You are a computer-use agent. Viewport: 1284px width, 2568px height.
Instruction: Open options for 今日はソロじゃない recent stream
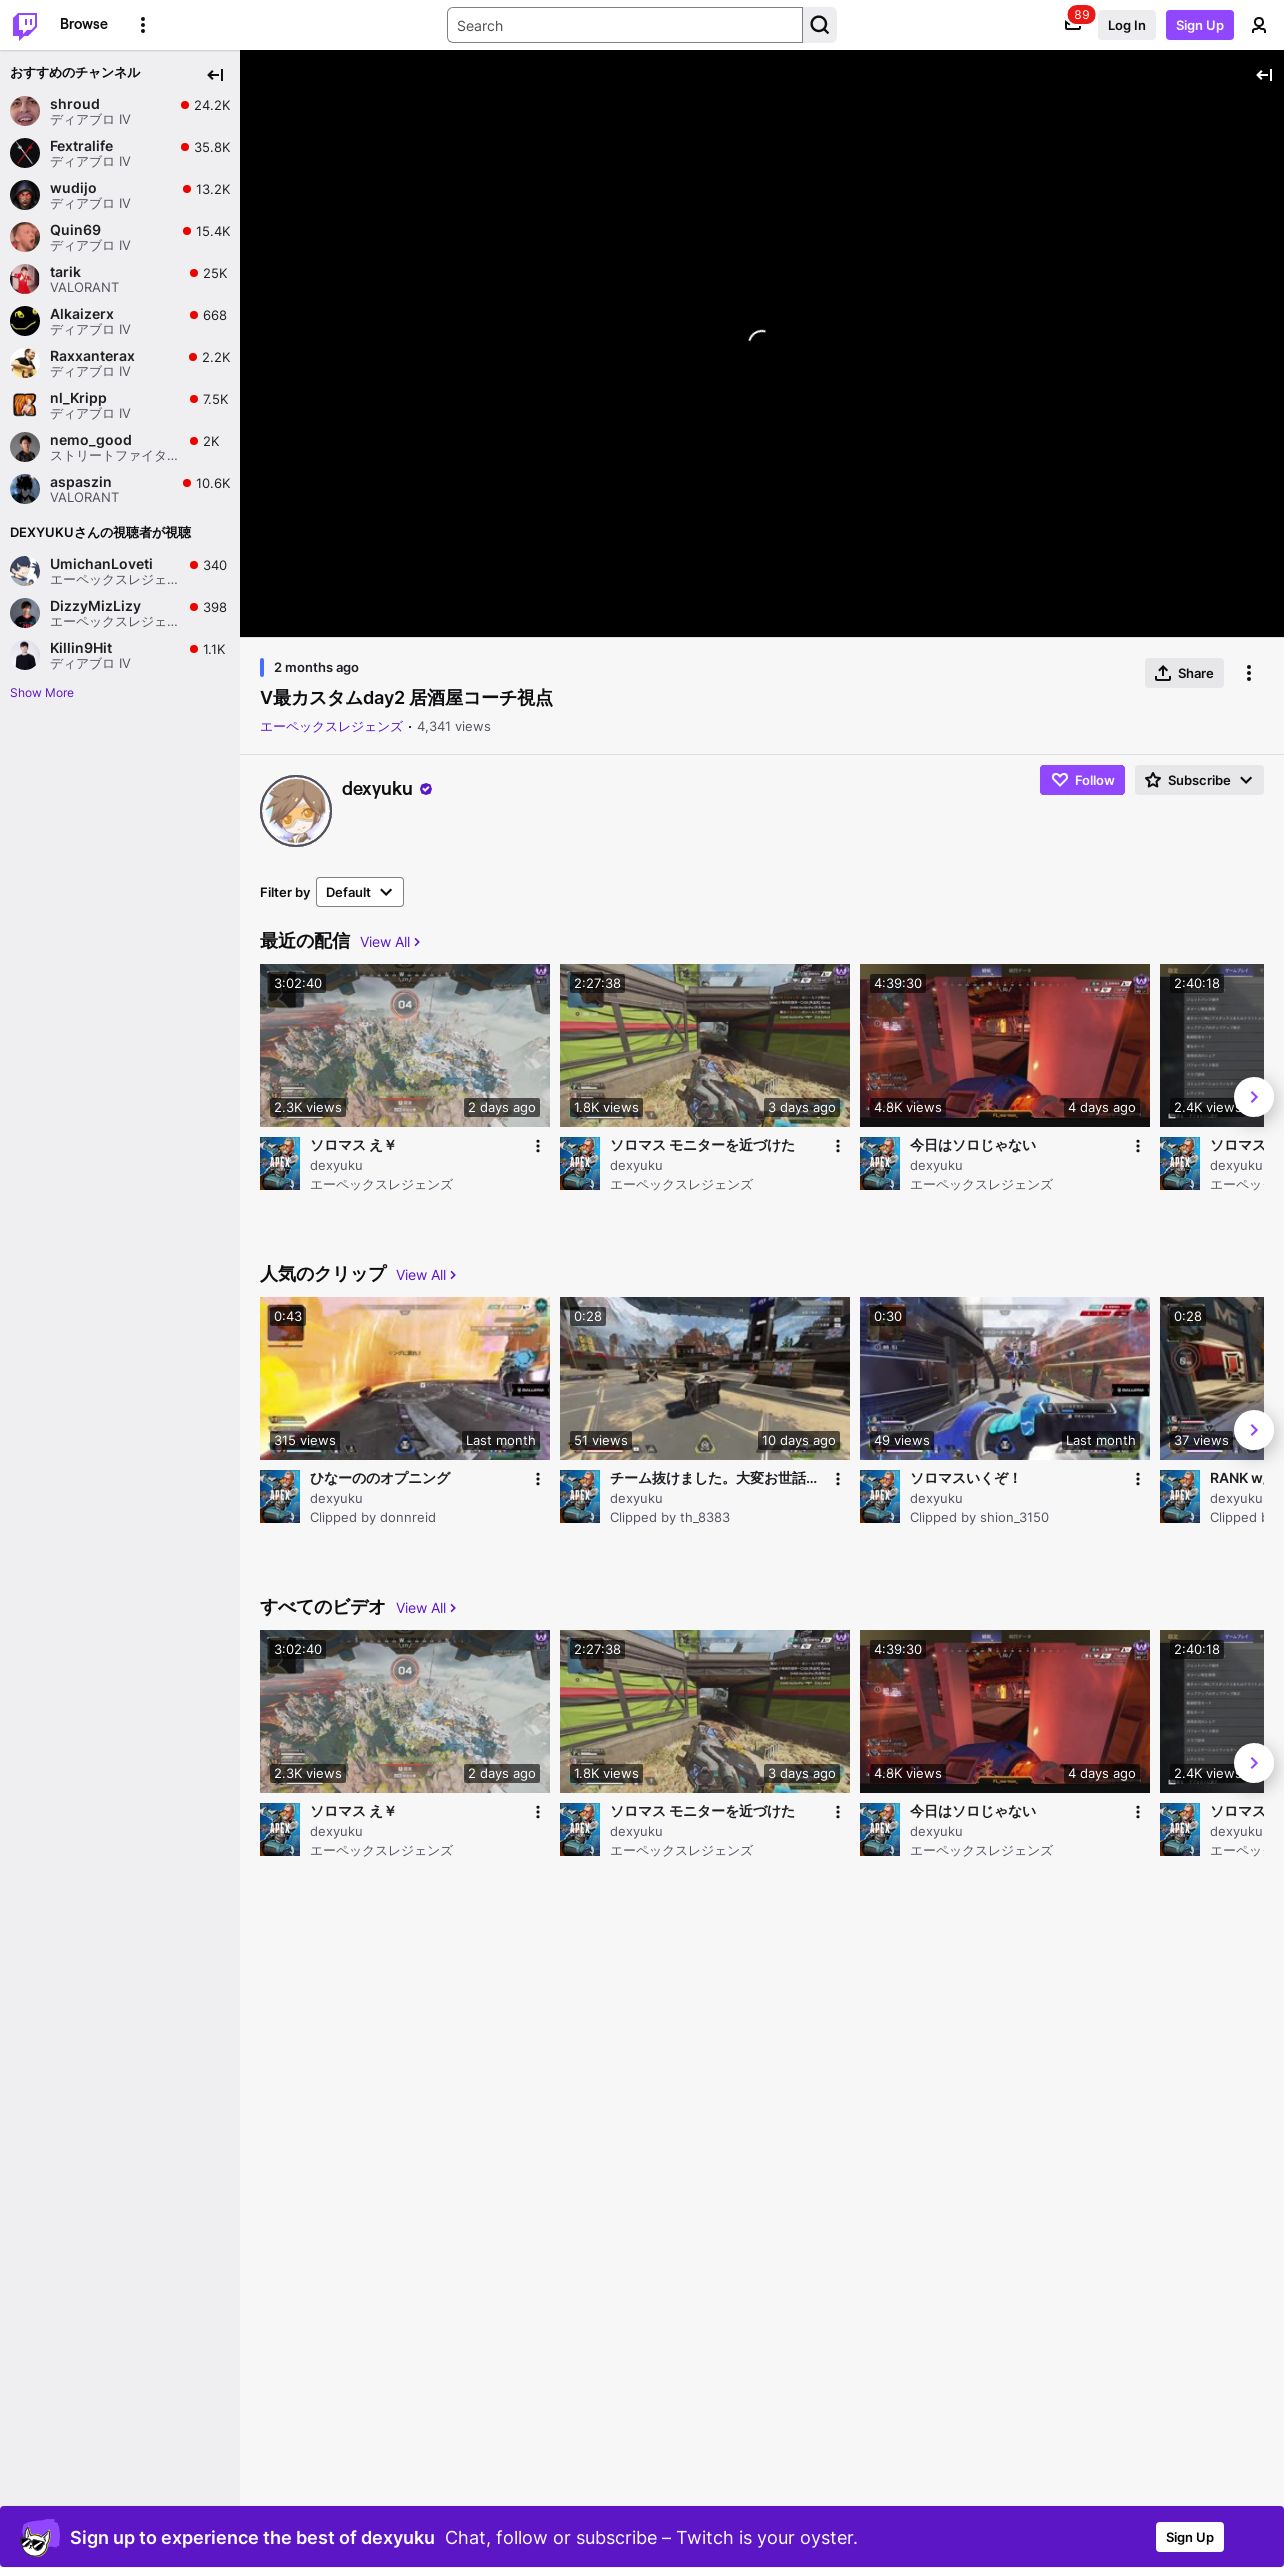coord(1138,1146)
